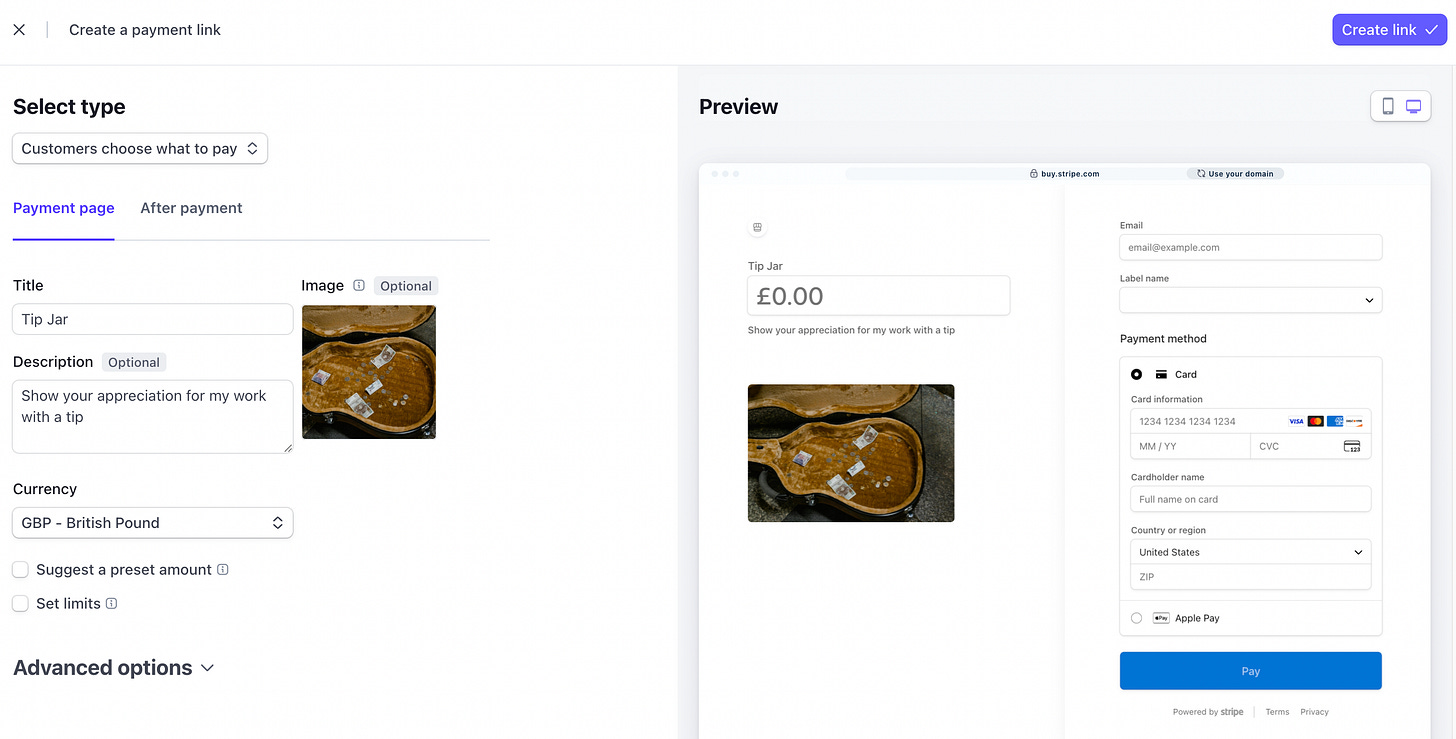Enable Suggest a preset amount checkbox
Viewport: 1456px width, 739px height.
coord(20,569)
